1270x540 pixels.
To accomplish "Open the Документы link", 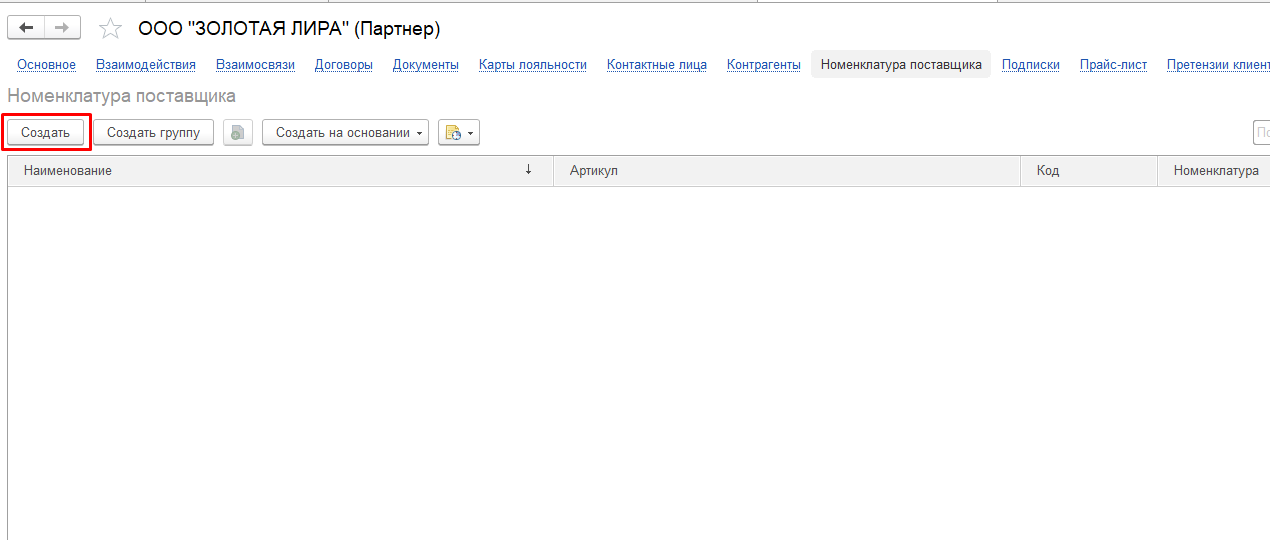I will (x=425, y=65).
